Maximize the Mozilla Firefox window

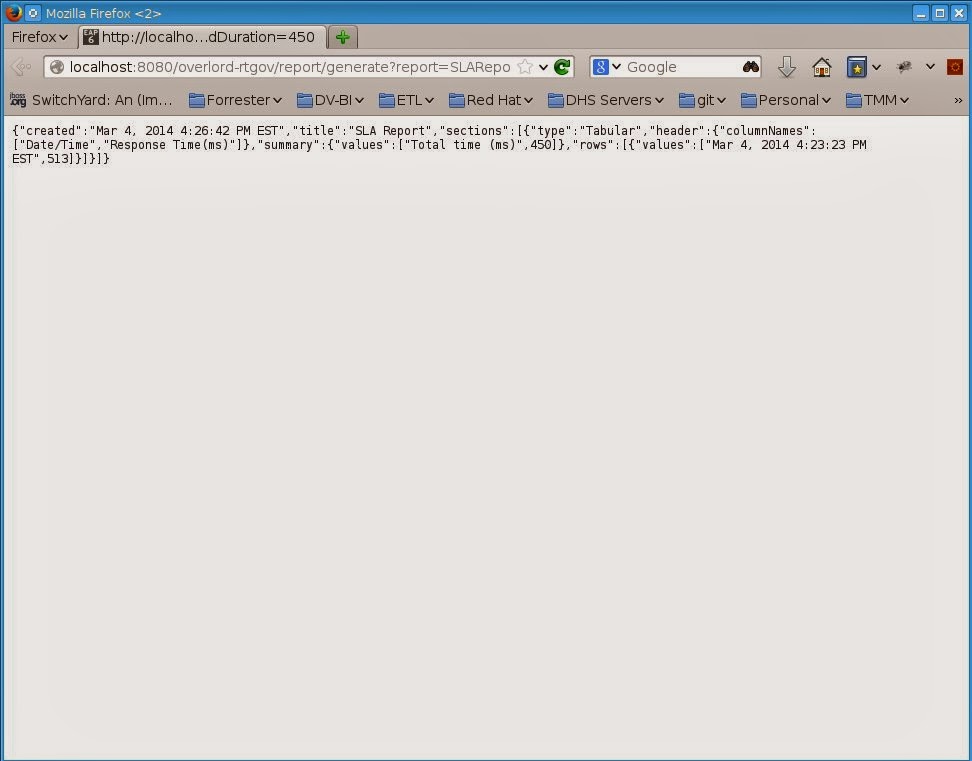coord(940,13)
